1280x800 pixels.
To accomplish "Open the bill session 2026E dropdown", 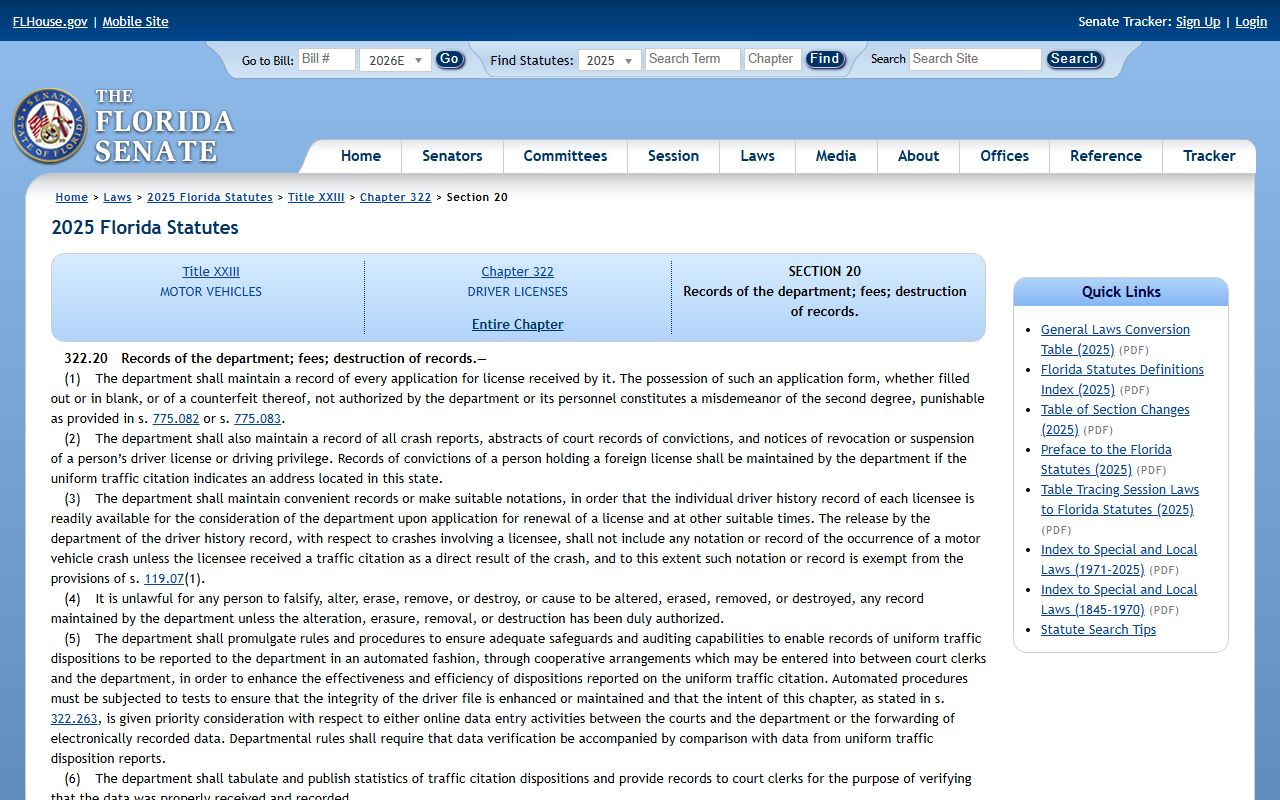I will point(395,60).
